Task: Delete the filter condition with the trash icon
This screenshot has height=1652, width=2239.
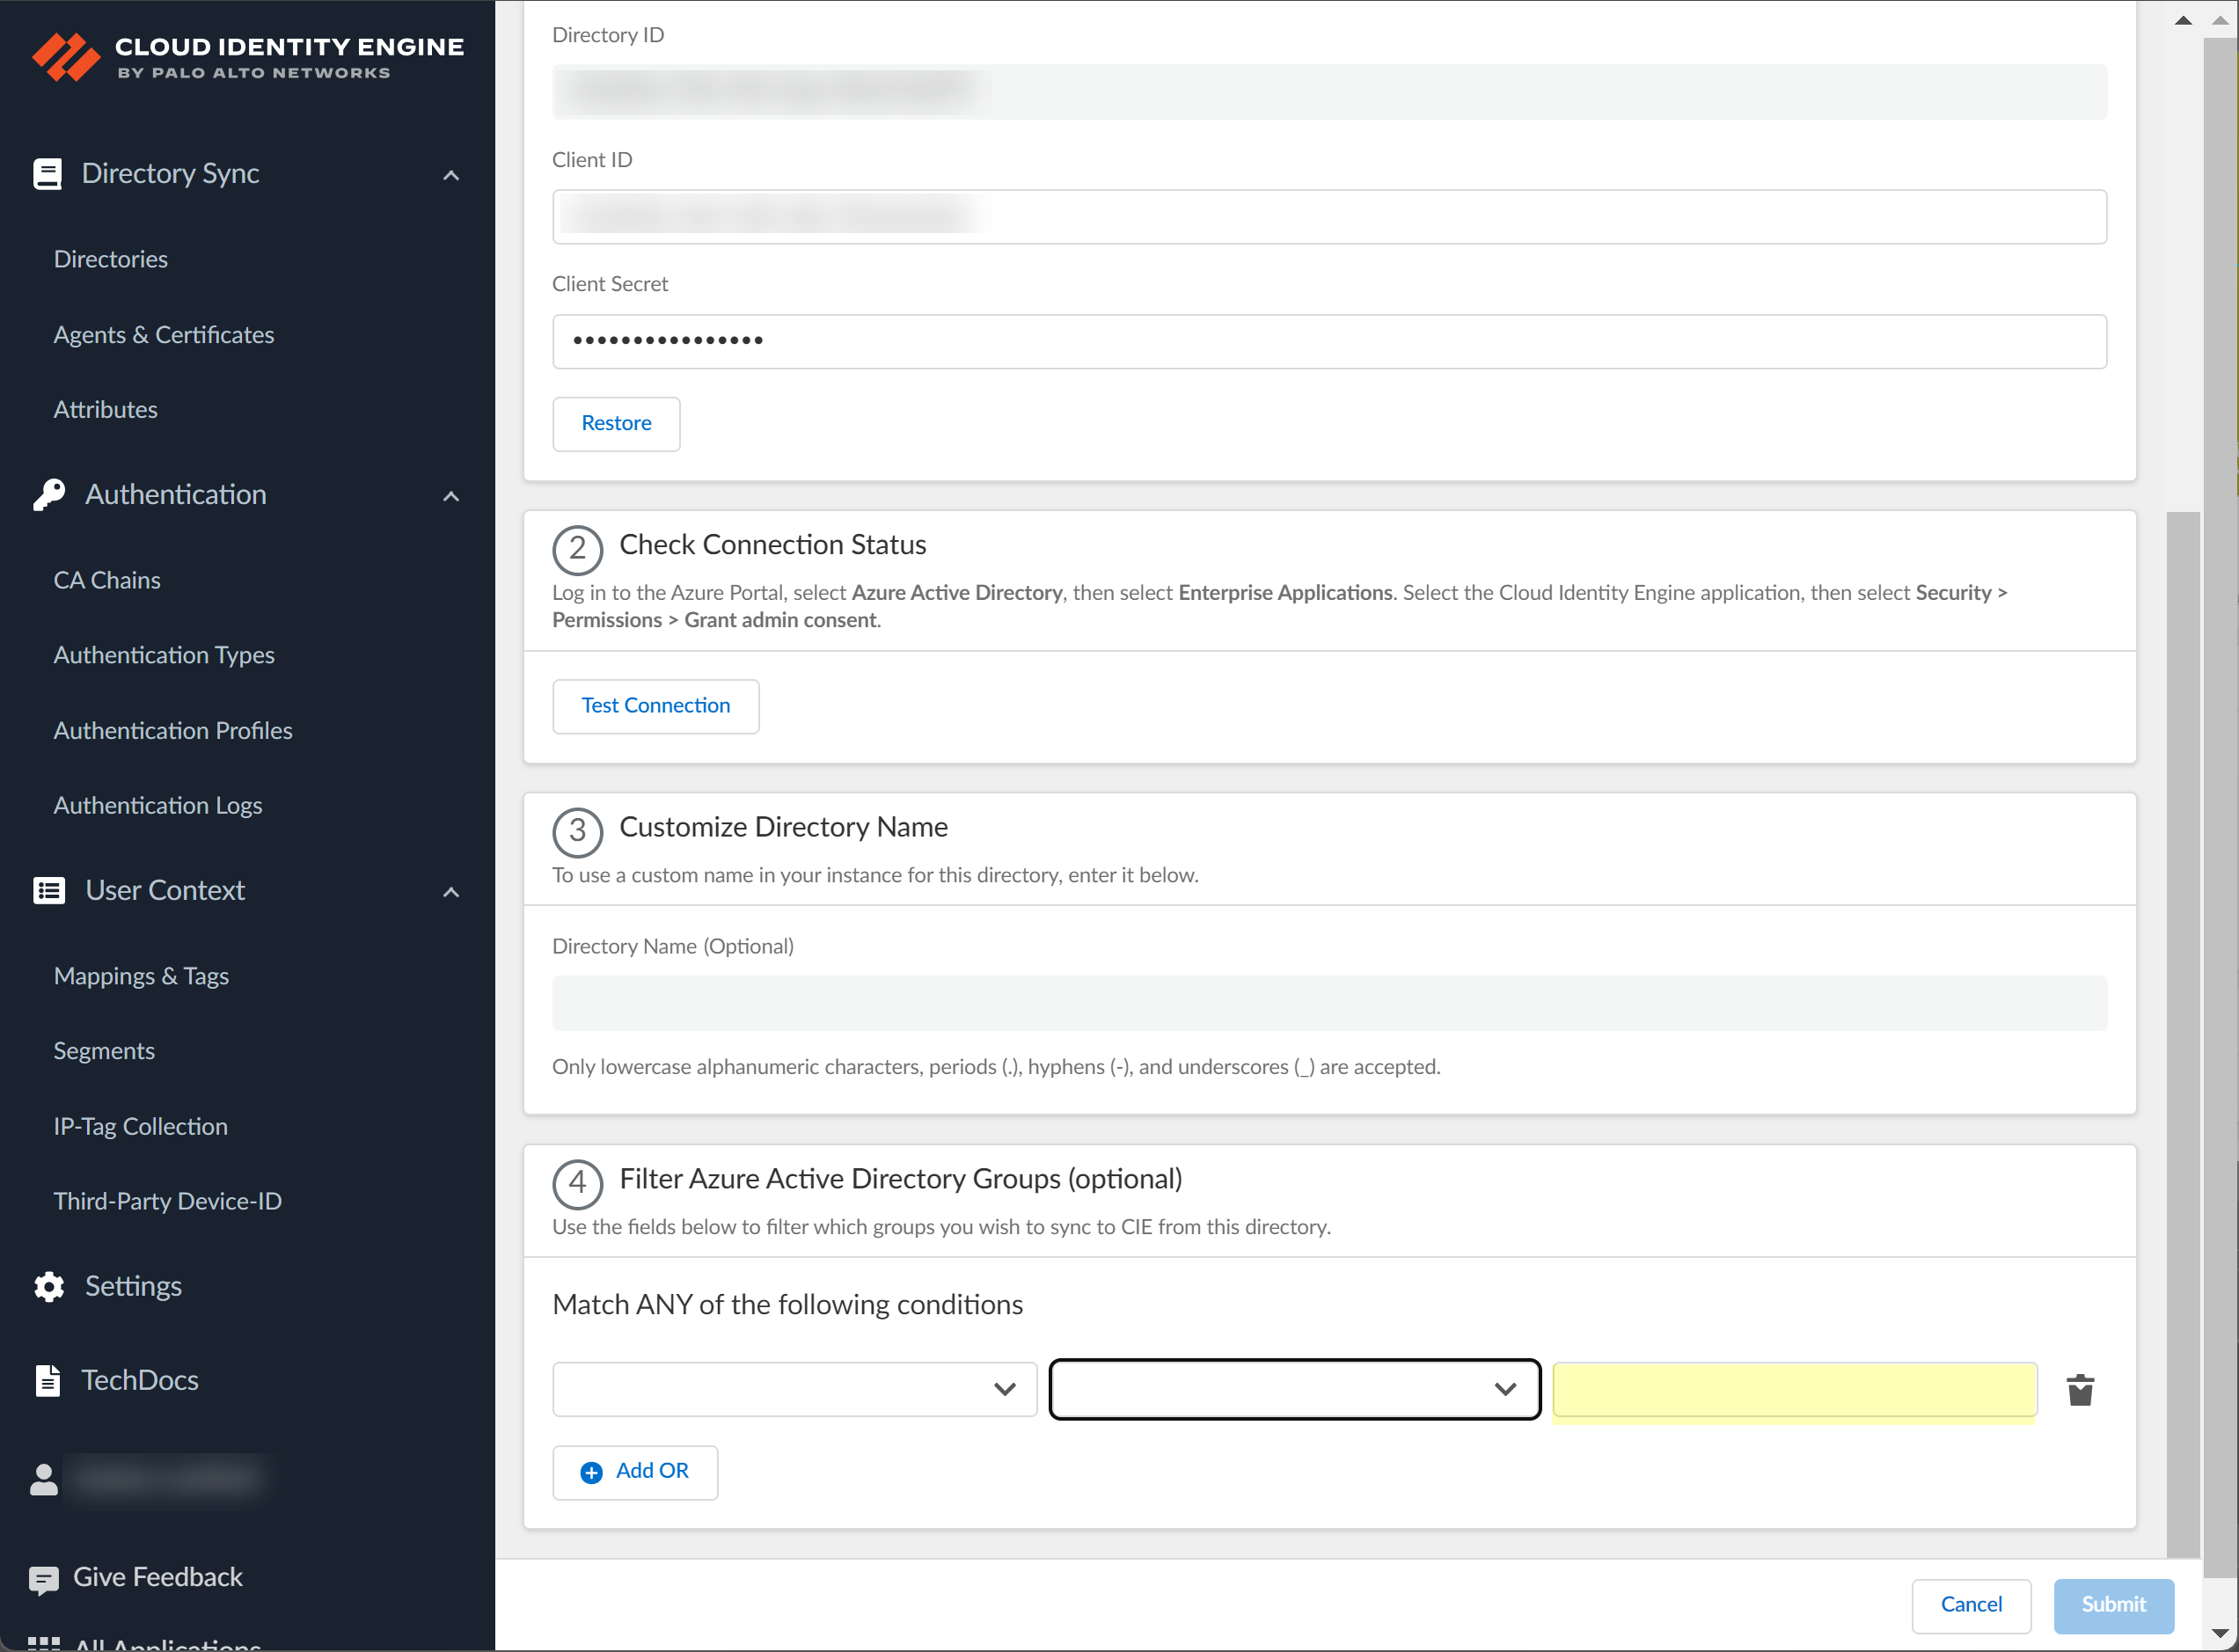Action: click(x=2080, y=1390)
